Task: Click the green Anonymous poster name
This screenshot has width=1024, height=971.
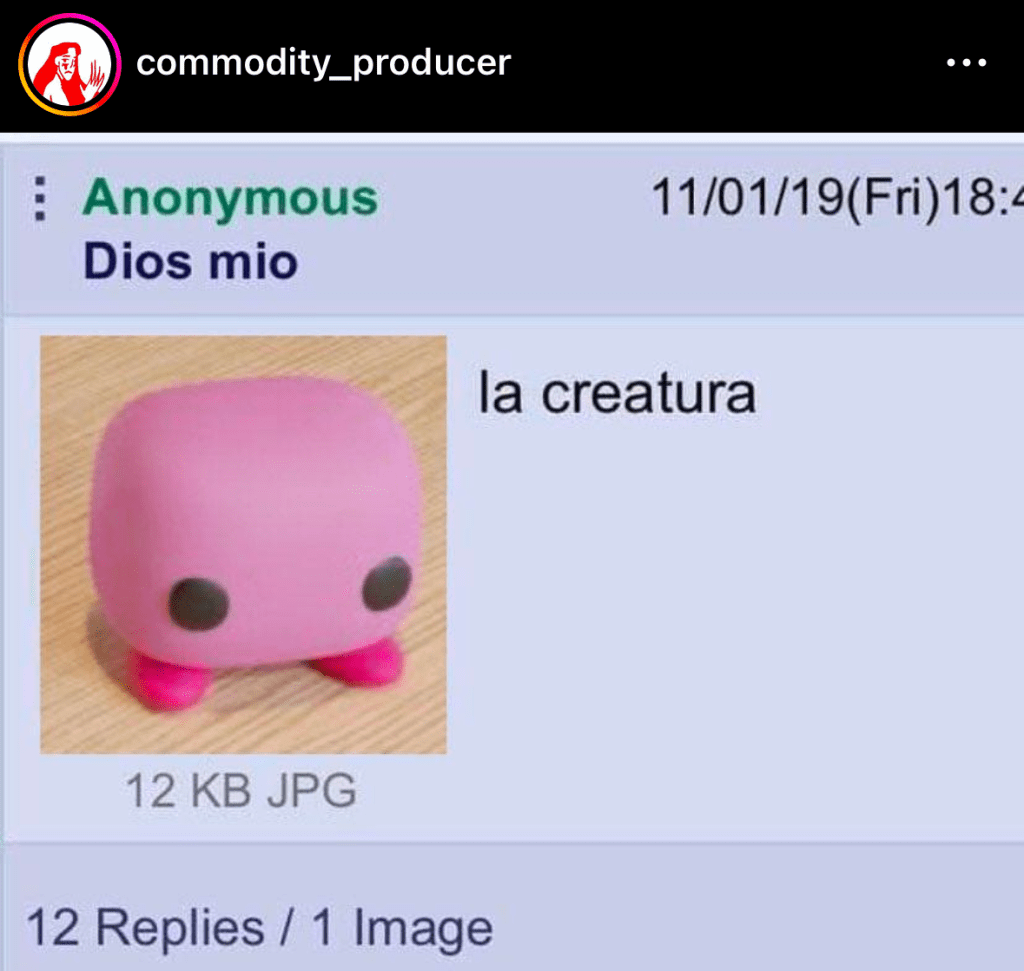Action: (x=230, y=198)
